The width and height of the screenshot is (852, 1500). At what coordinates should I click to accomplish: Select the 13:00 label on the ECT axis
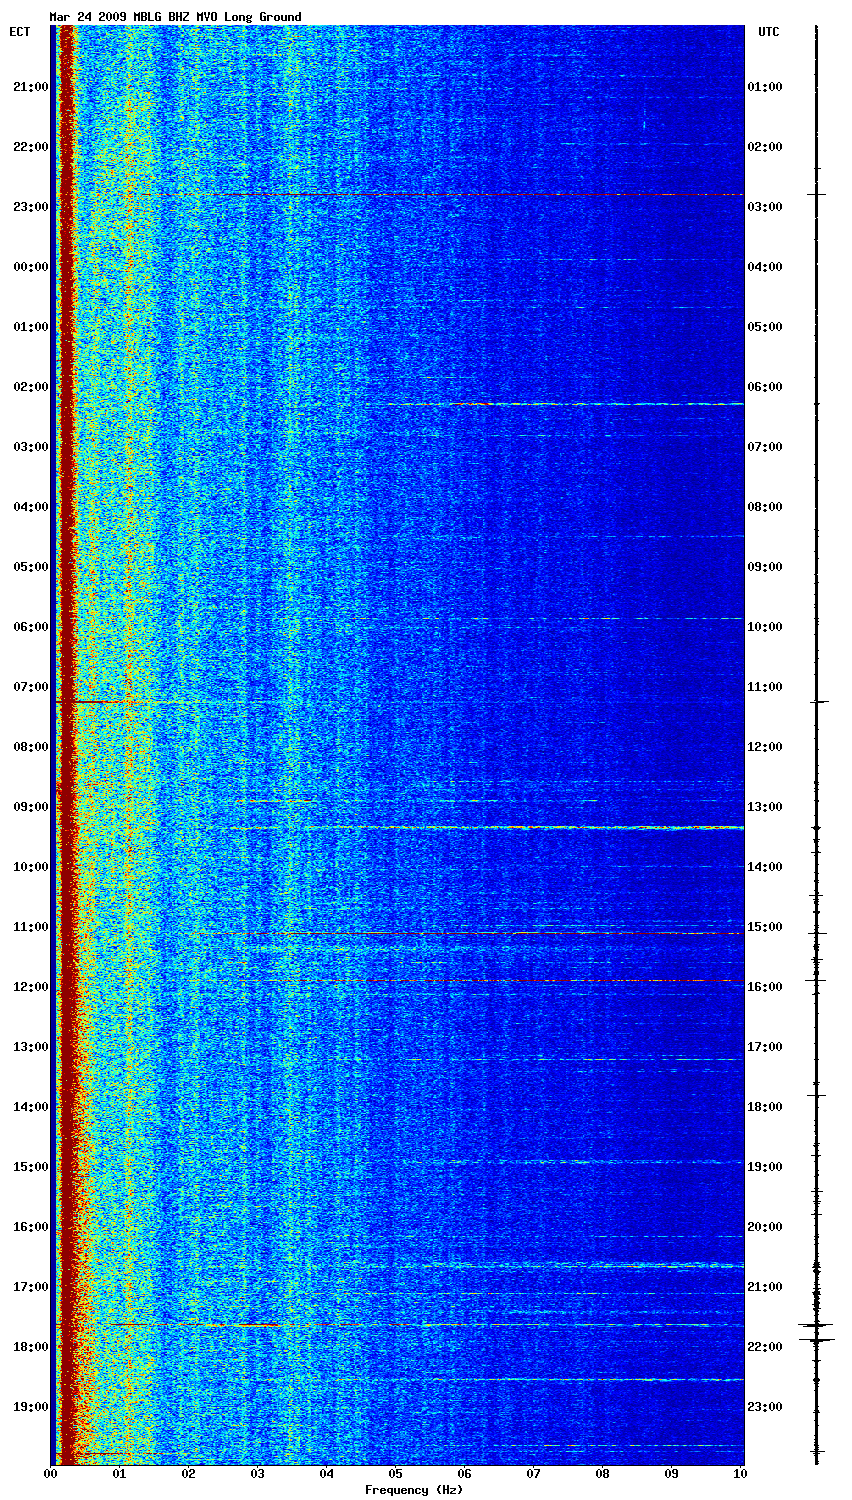31,1047
